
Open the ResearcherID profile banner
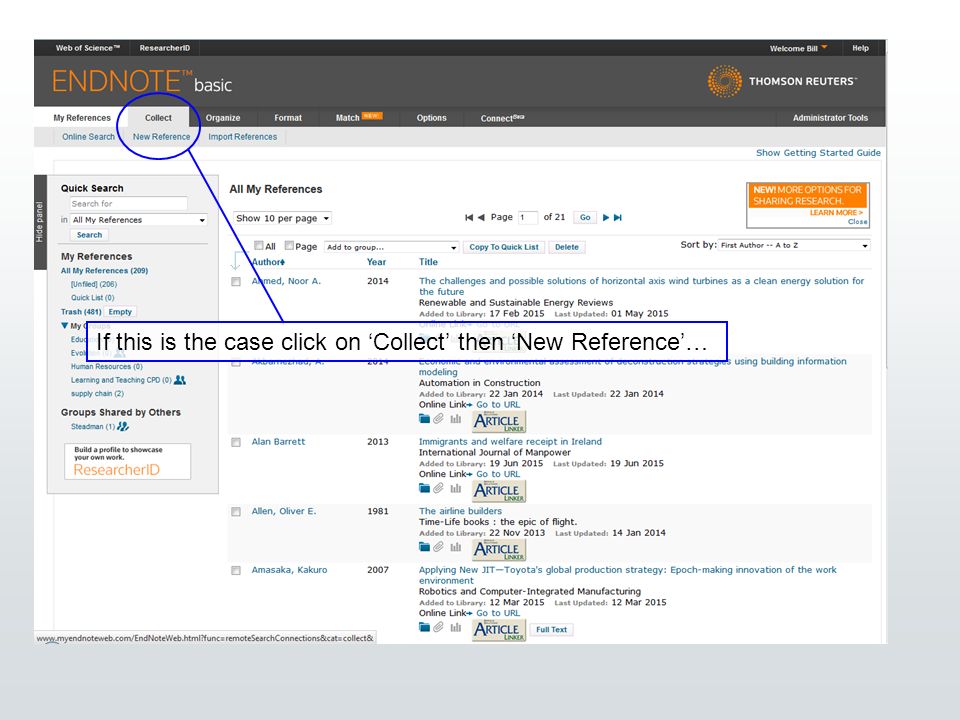(127, 461)
